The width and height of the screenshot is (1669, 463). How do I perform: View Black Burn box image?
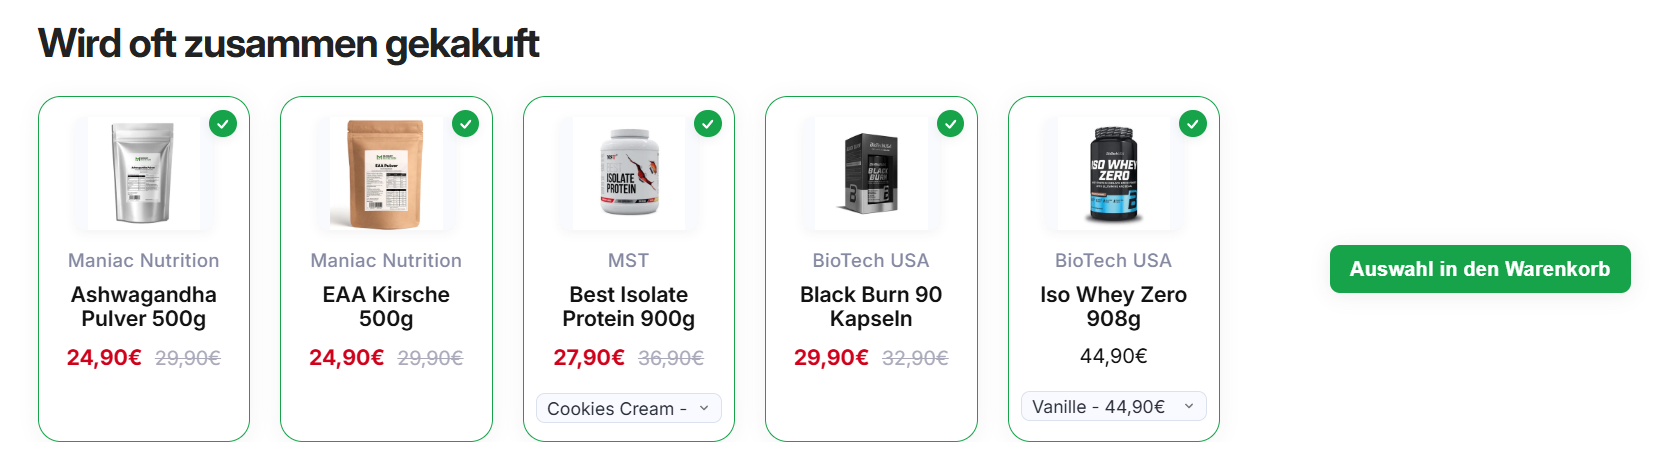point(870,173)
